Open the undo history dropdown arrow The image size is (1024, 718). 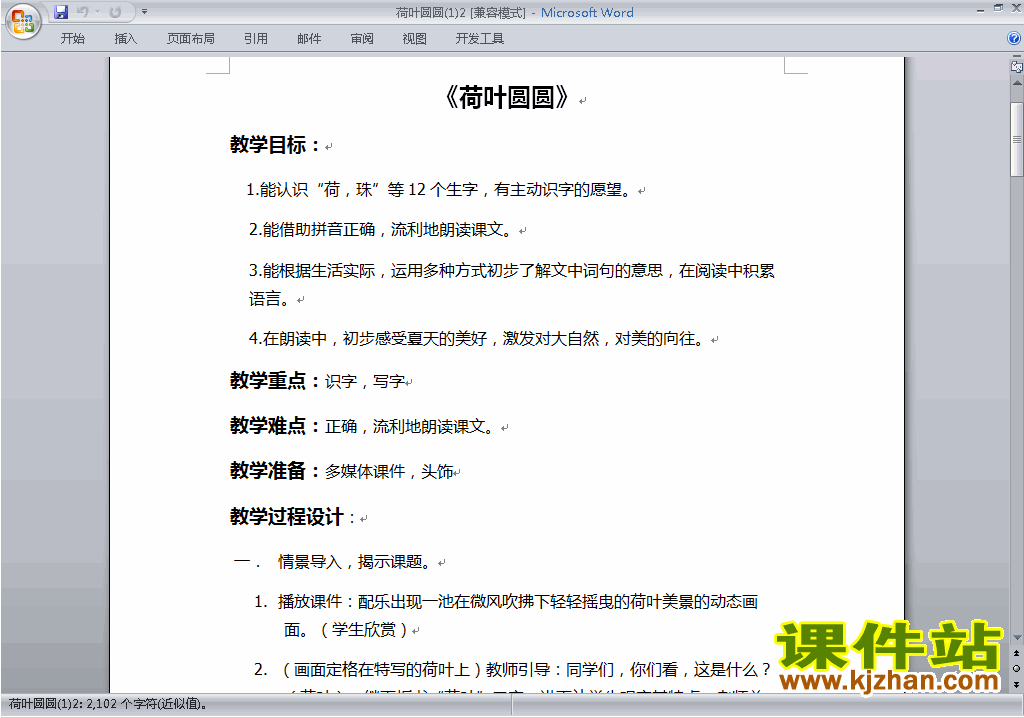(97, 12)
